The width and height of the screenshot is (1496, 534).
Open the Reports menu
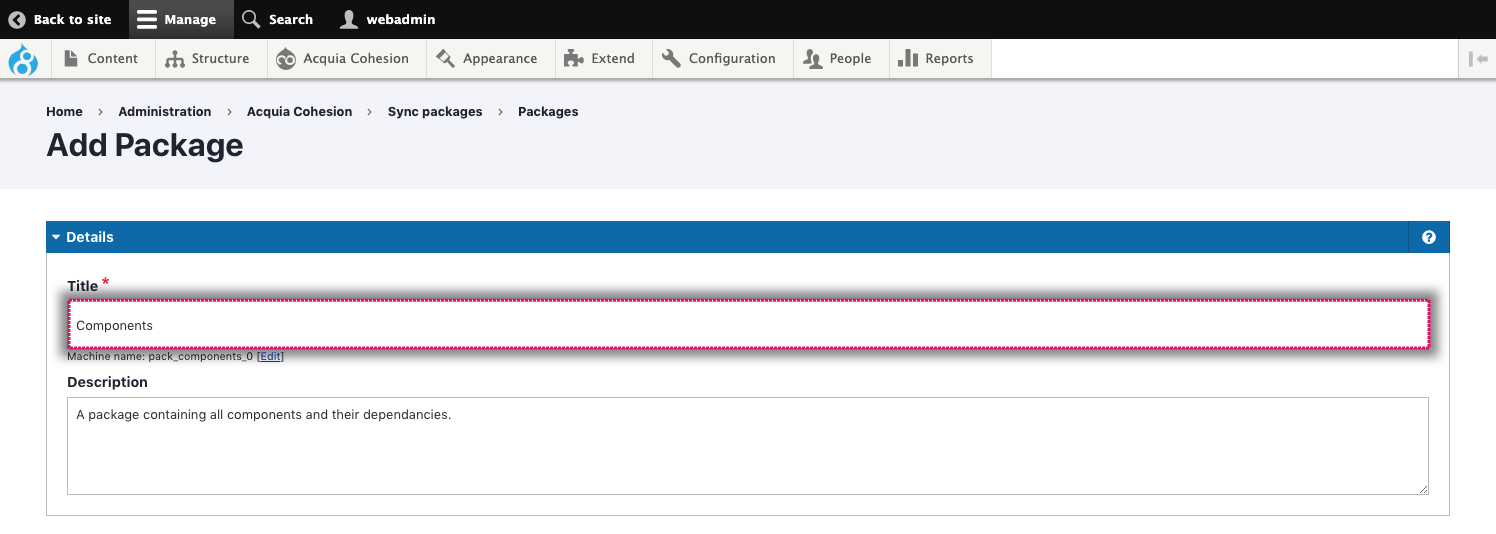tap(936, 59)
